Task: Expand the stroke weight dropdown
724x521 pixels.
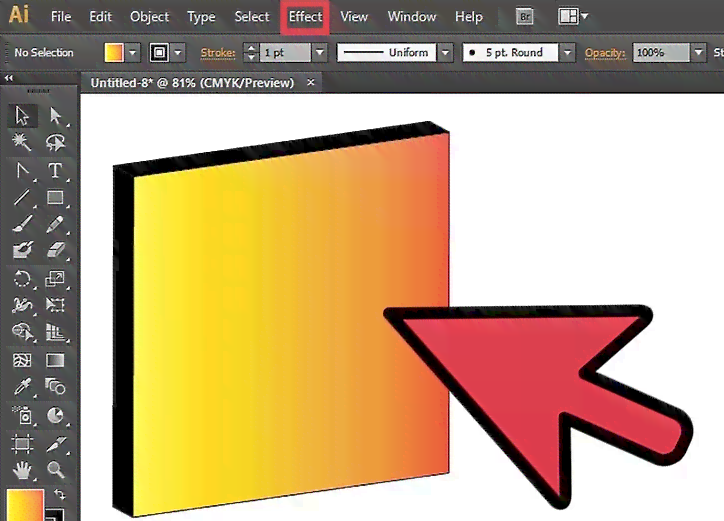Action: coord(320,53)
